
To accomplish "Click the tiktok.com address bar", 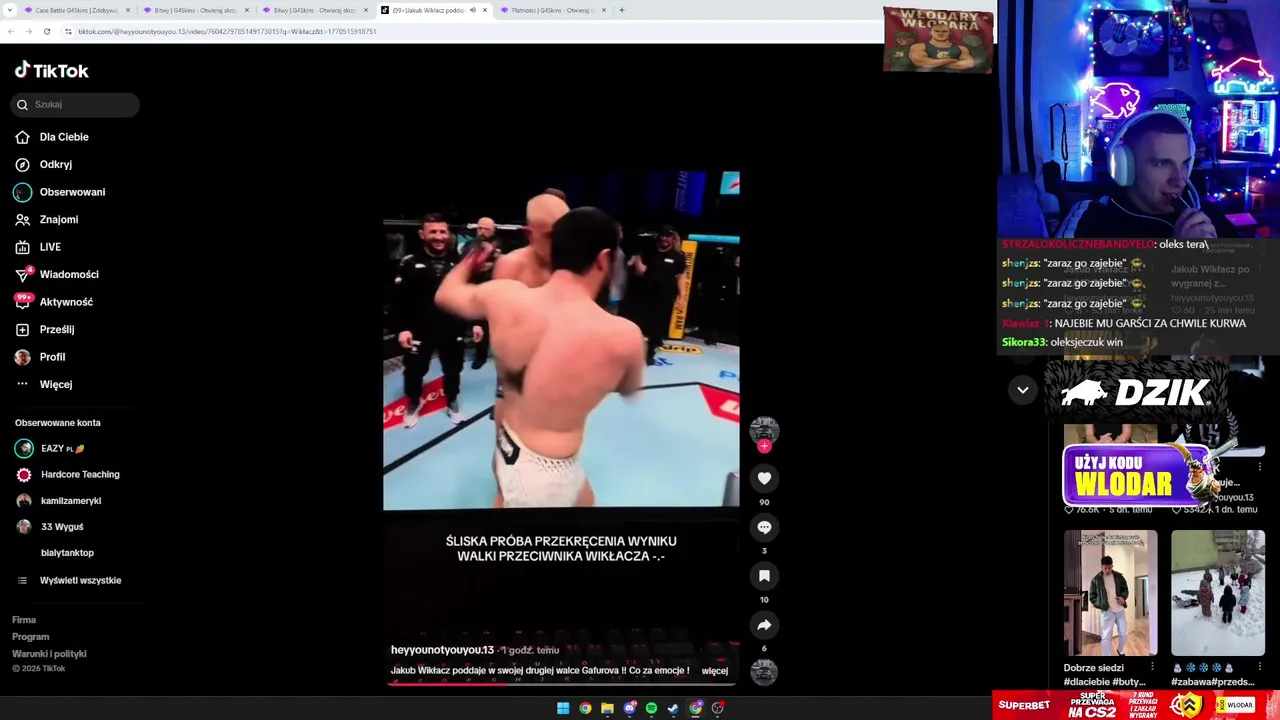I will pos(470,31).
